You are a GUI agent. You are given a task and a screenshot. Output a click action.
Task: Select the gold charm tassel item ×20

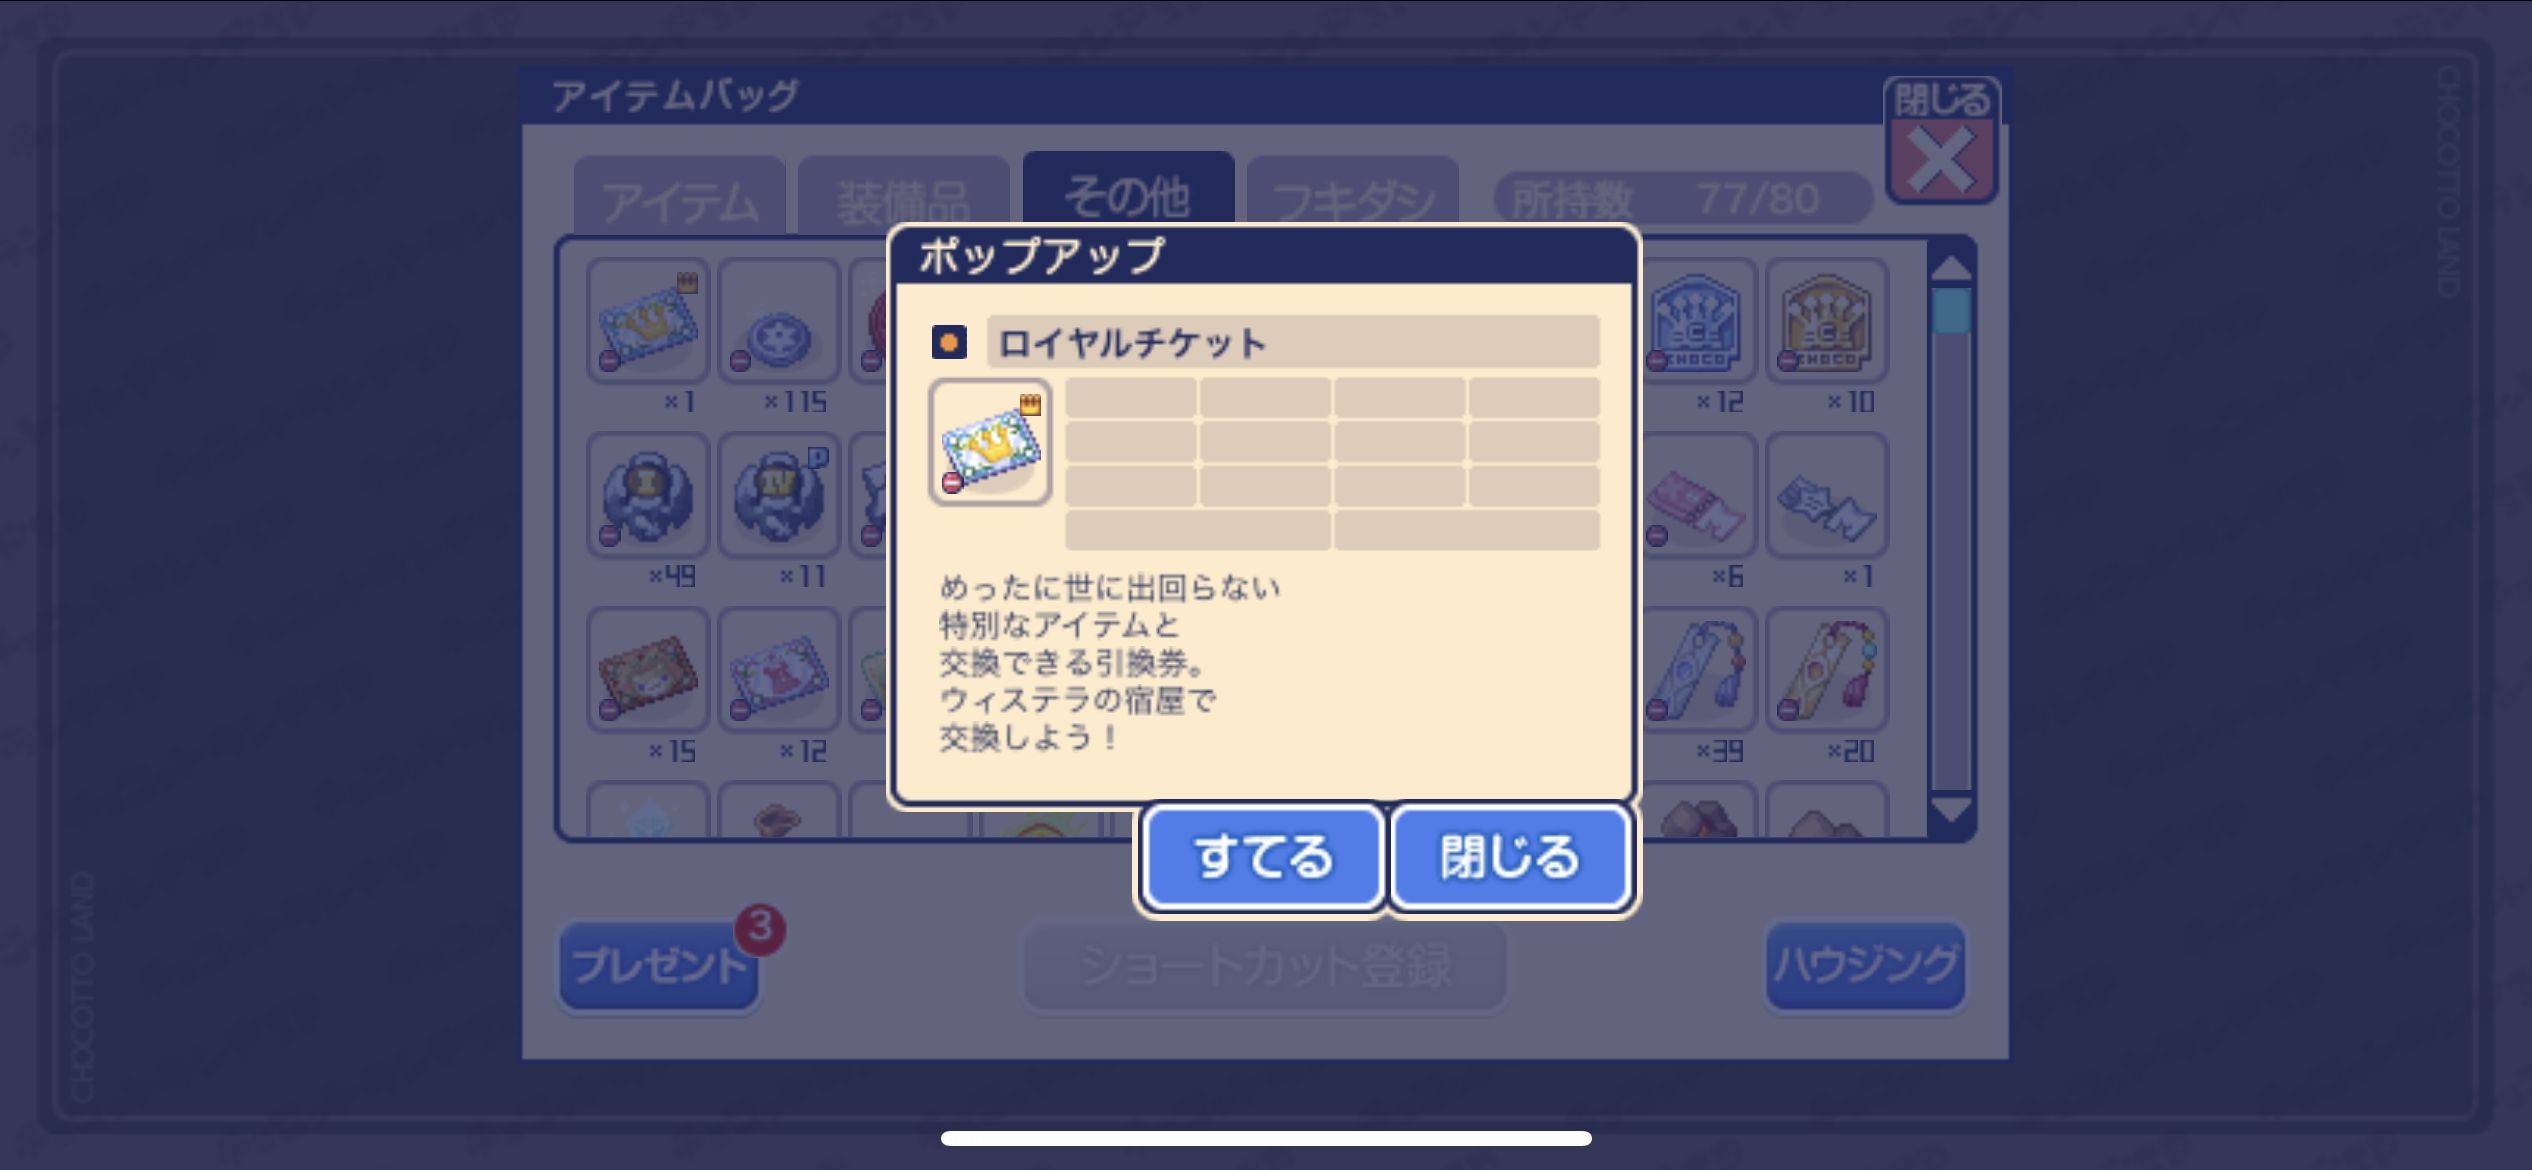(1827, 670)
